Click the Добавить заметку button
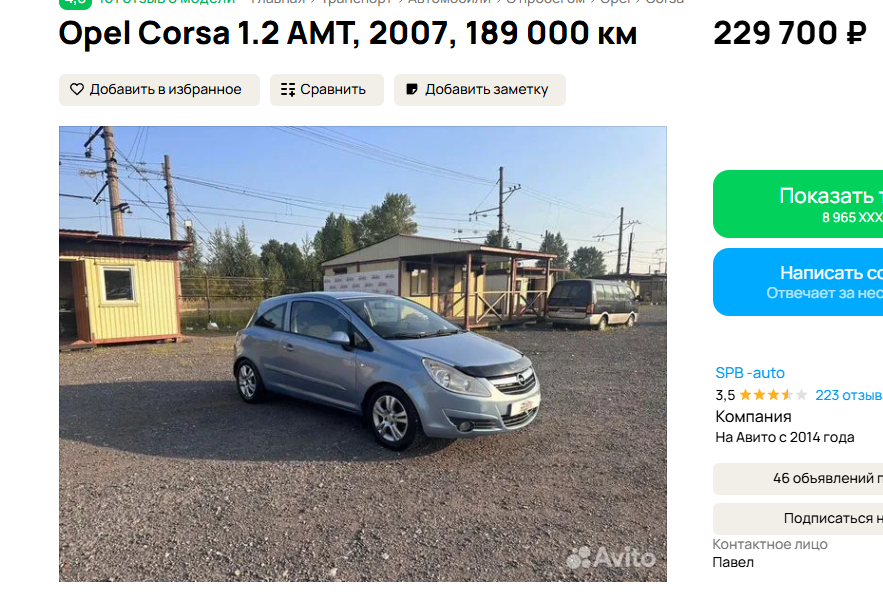 tap(480, 90)
